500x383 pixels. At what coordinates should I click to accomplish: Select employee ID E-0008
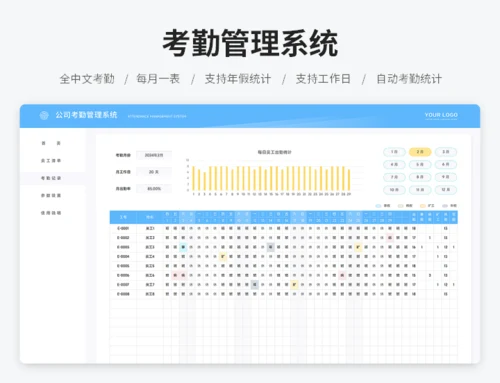pyautogui.click(x=123, y=294)
